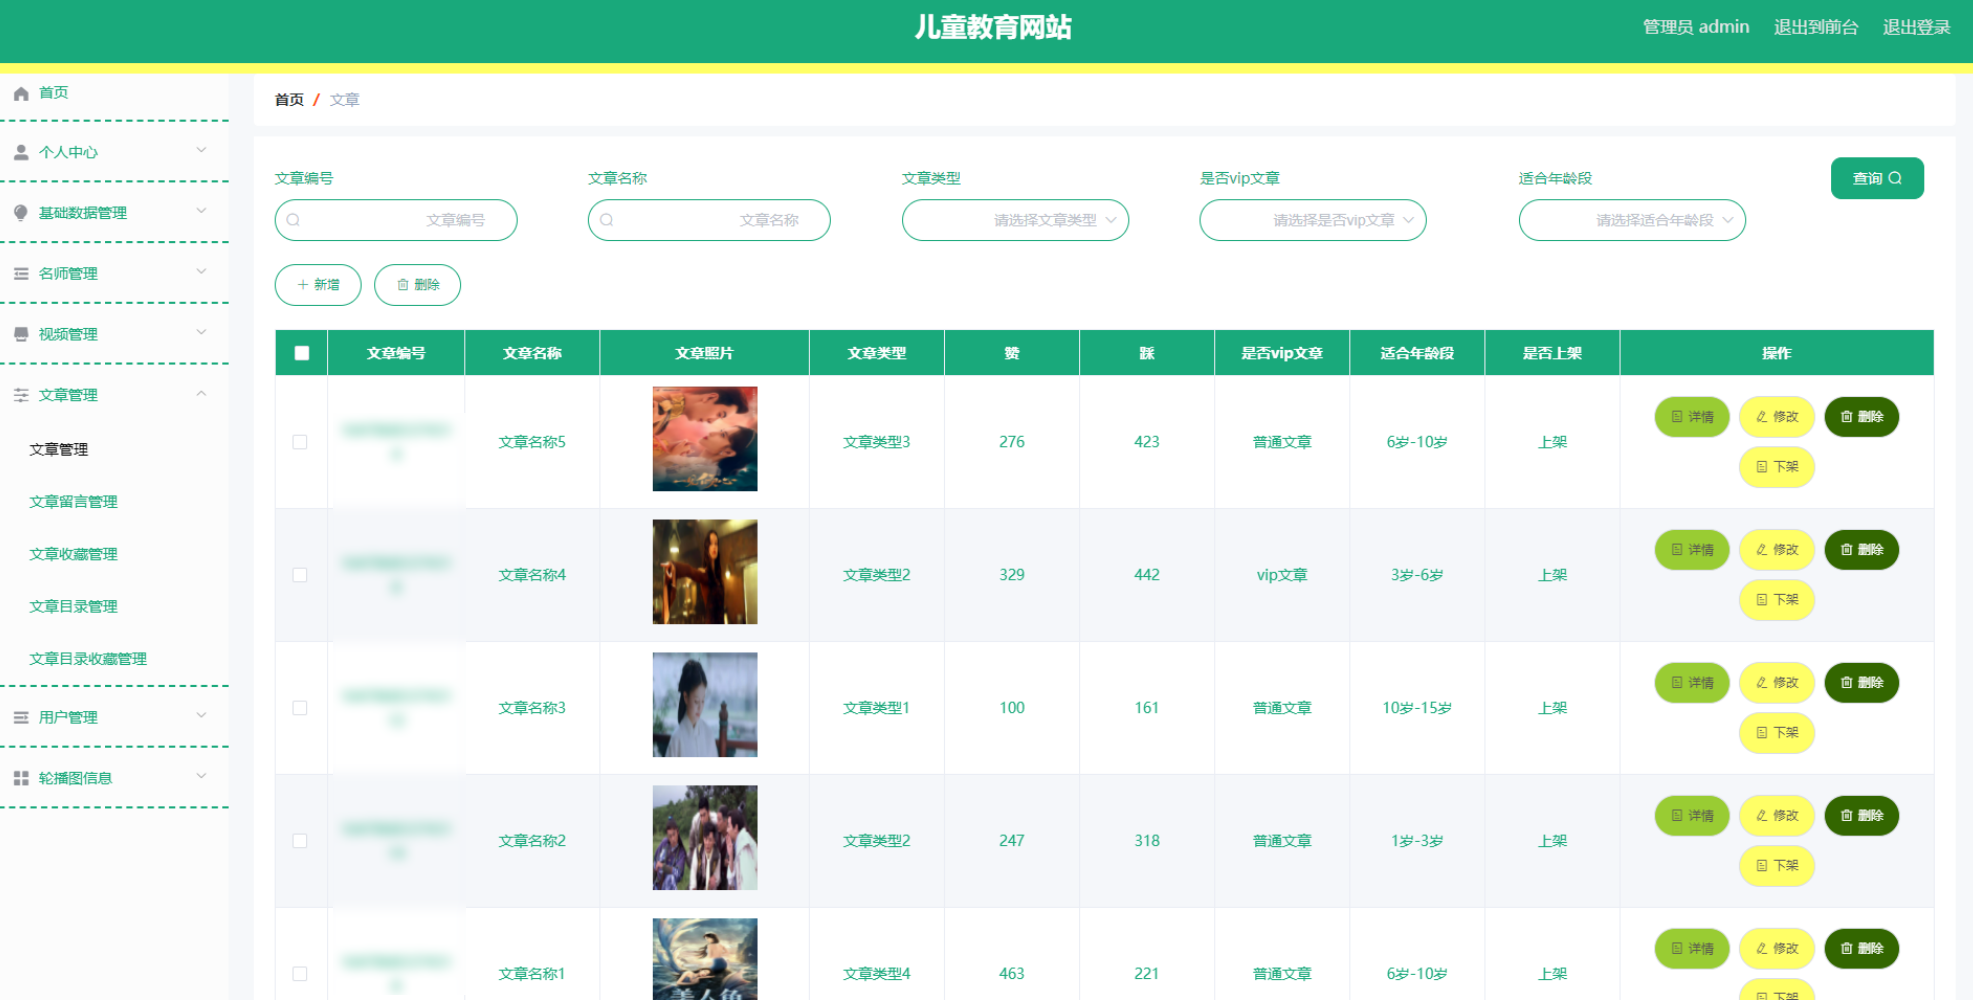Open 文章留言管理 submenu item
Image resolution: width=1973 pixels, height=1002 pixels.
tap(73, 502)
